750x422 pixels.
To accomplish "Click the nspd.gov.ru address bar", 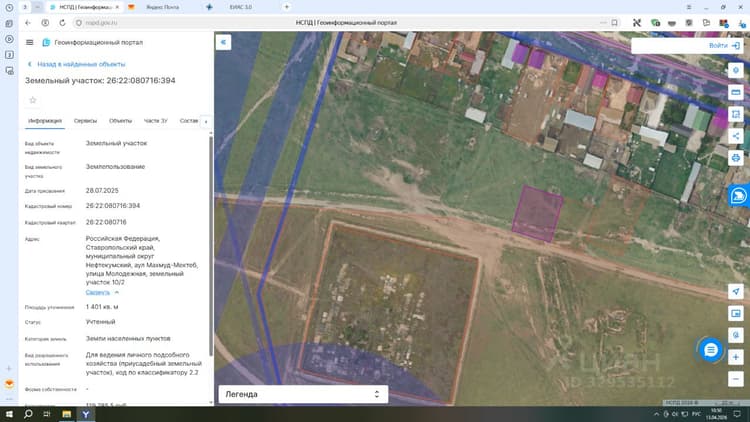I will click(101, 22).
